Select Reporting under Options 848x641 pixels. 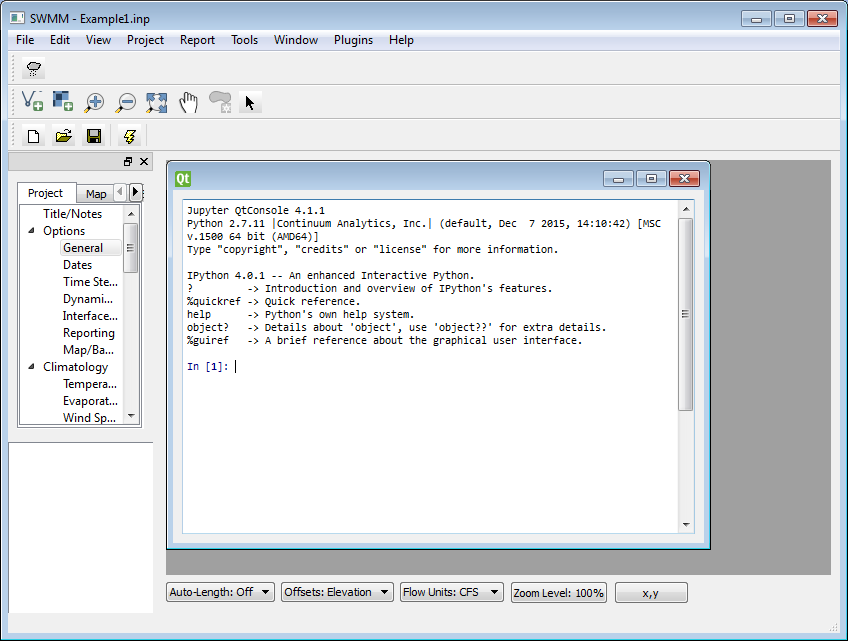(x=89, y=333)
